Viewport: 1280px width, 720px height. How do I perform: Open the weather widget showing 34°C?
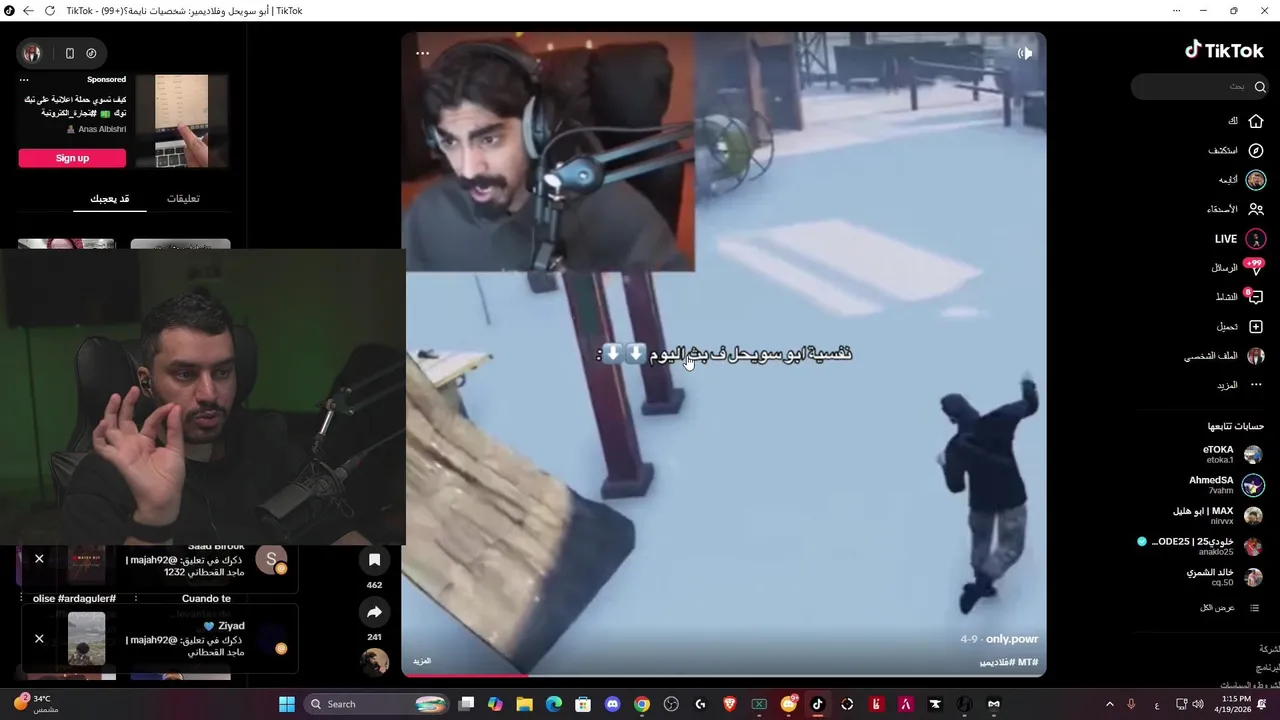tap(36, 704)
